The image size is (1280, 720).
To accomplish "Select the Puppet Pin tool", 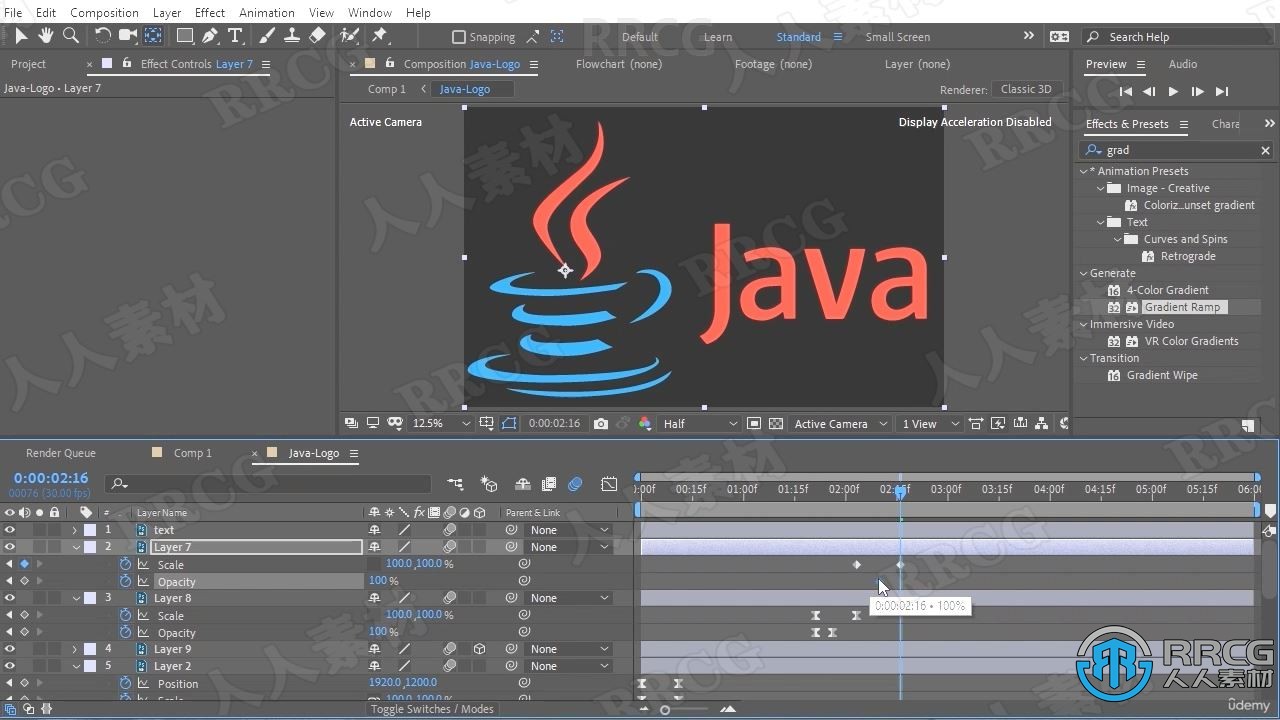I will click(379, 36).
